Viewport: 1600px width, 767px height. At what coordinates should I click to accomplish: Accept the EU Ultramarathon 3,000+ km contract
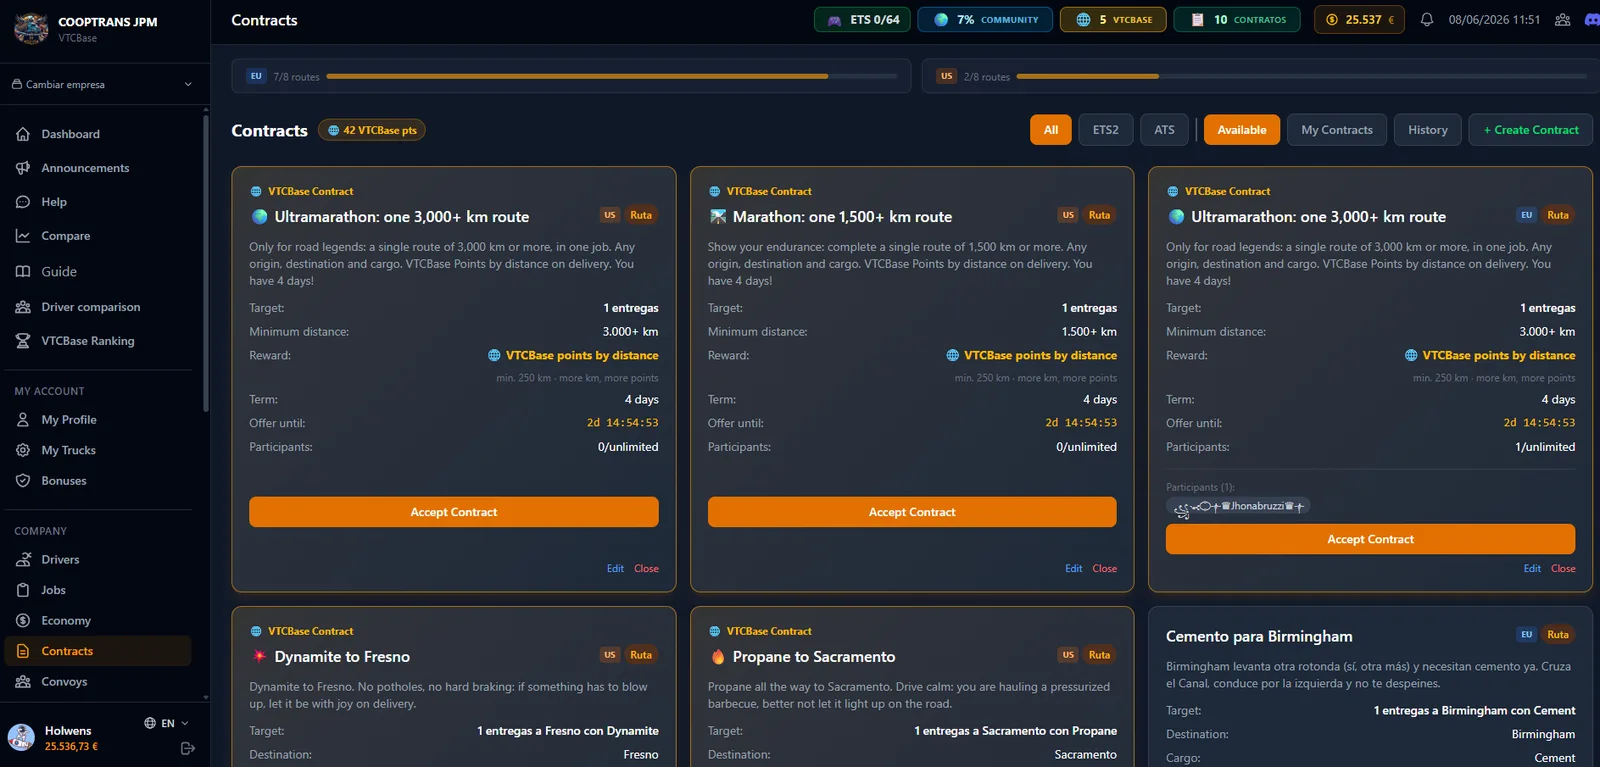tap(1370, 539)
